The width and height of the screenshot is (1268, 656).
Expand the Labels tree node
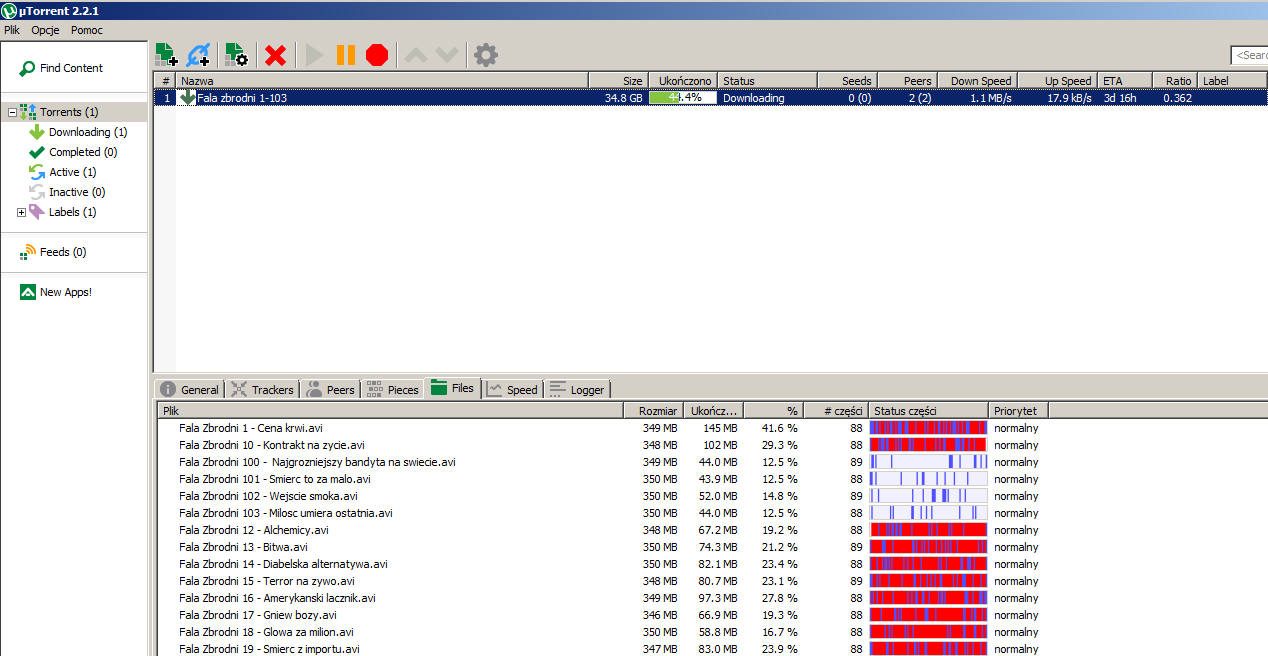pos(21,212)
